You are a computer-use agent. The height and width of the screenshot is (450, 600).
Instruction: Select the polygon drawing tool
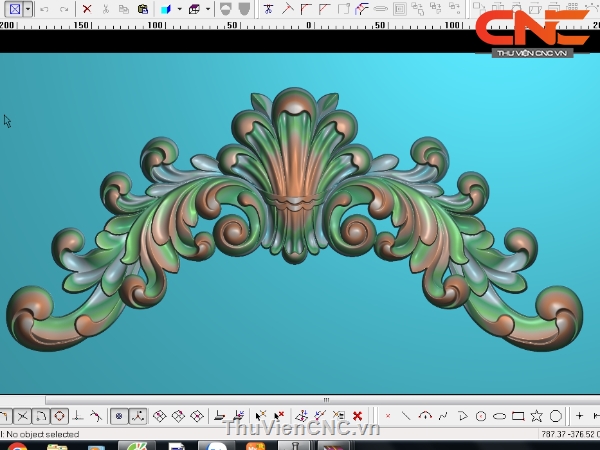point(555,416)
